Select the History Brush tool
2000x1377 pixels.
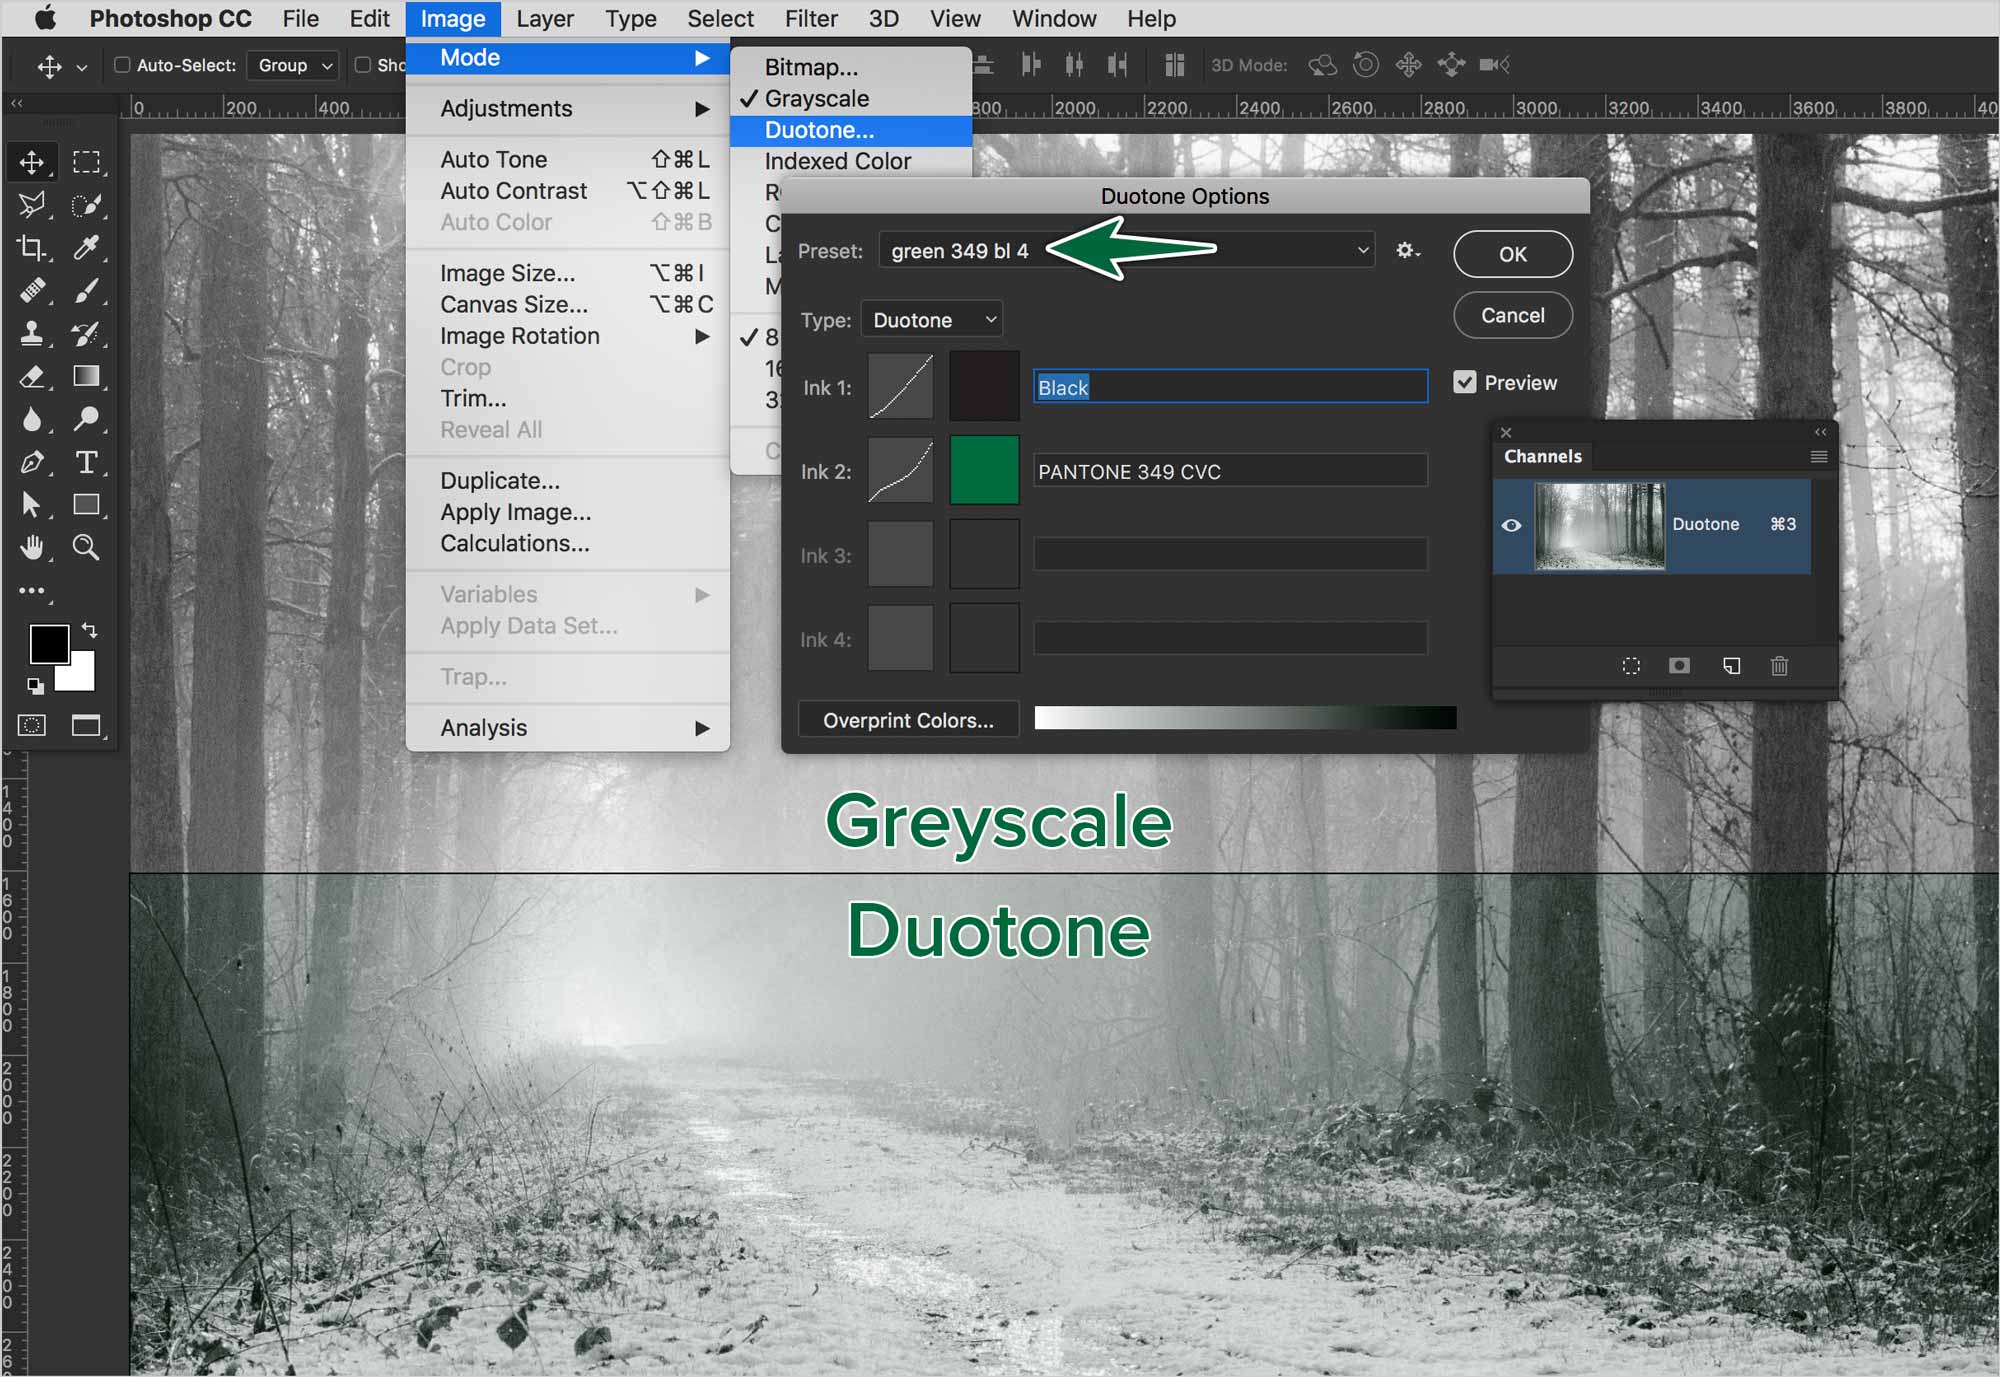pyautogui.click(x=86, y=334)
